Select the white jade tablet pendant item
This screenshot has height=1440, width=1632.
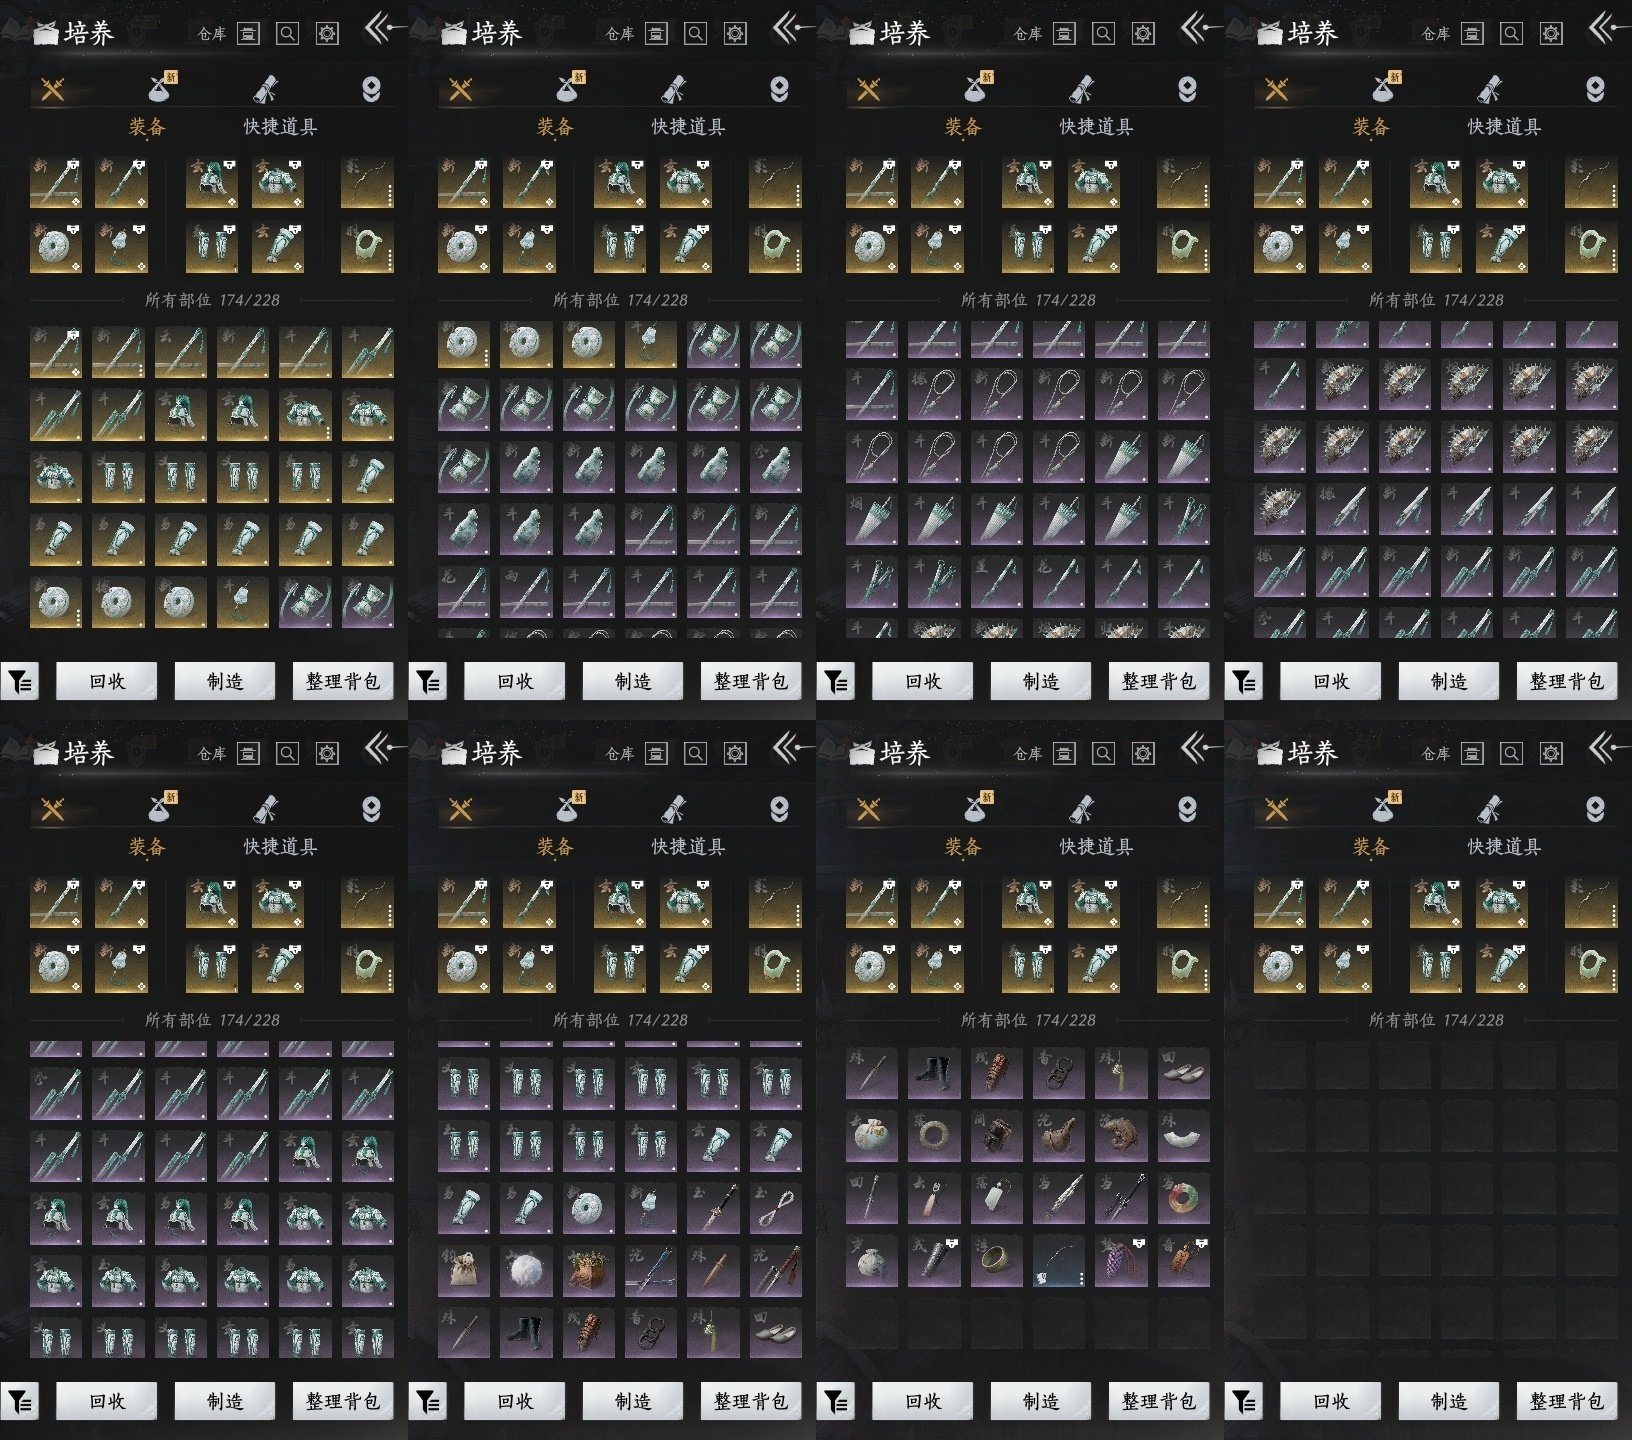[x=996, y=1198]
